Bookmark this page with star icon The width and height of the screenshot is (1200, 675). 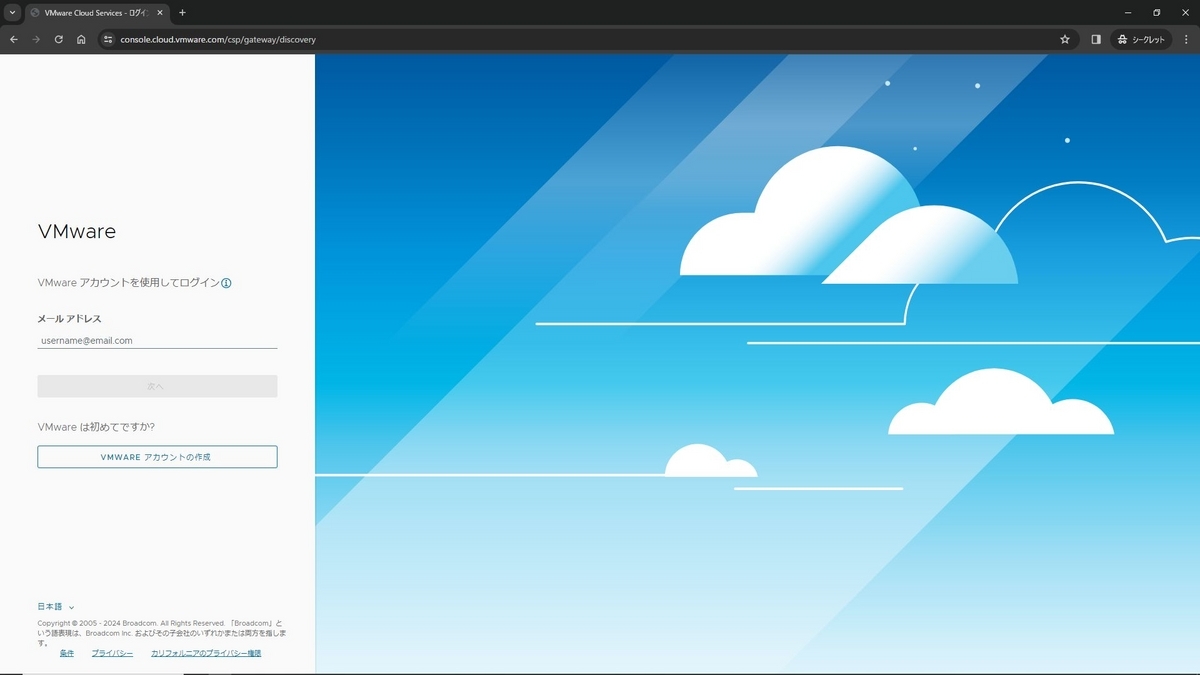[1065, 39]
